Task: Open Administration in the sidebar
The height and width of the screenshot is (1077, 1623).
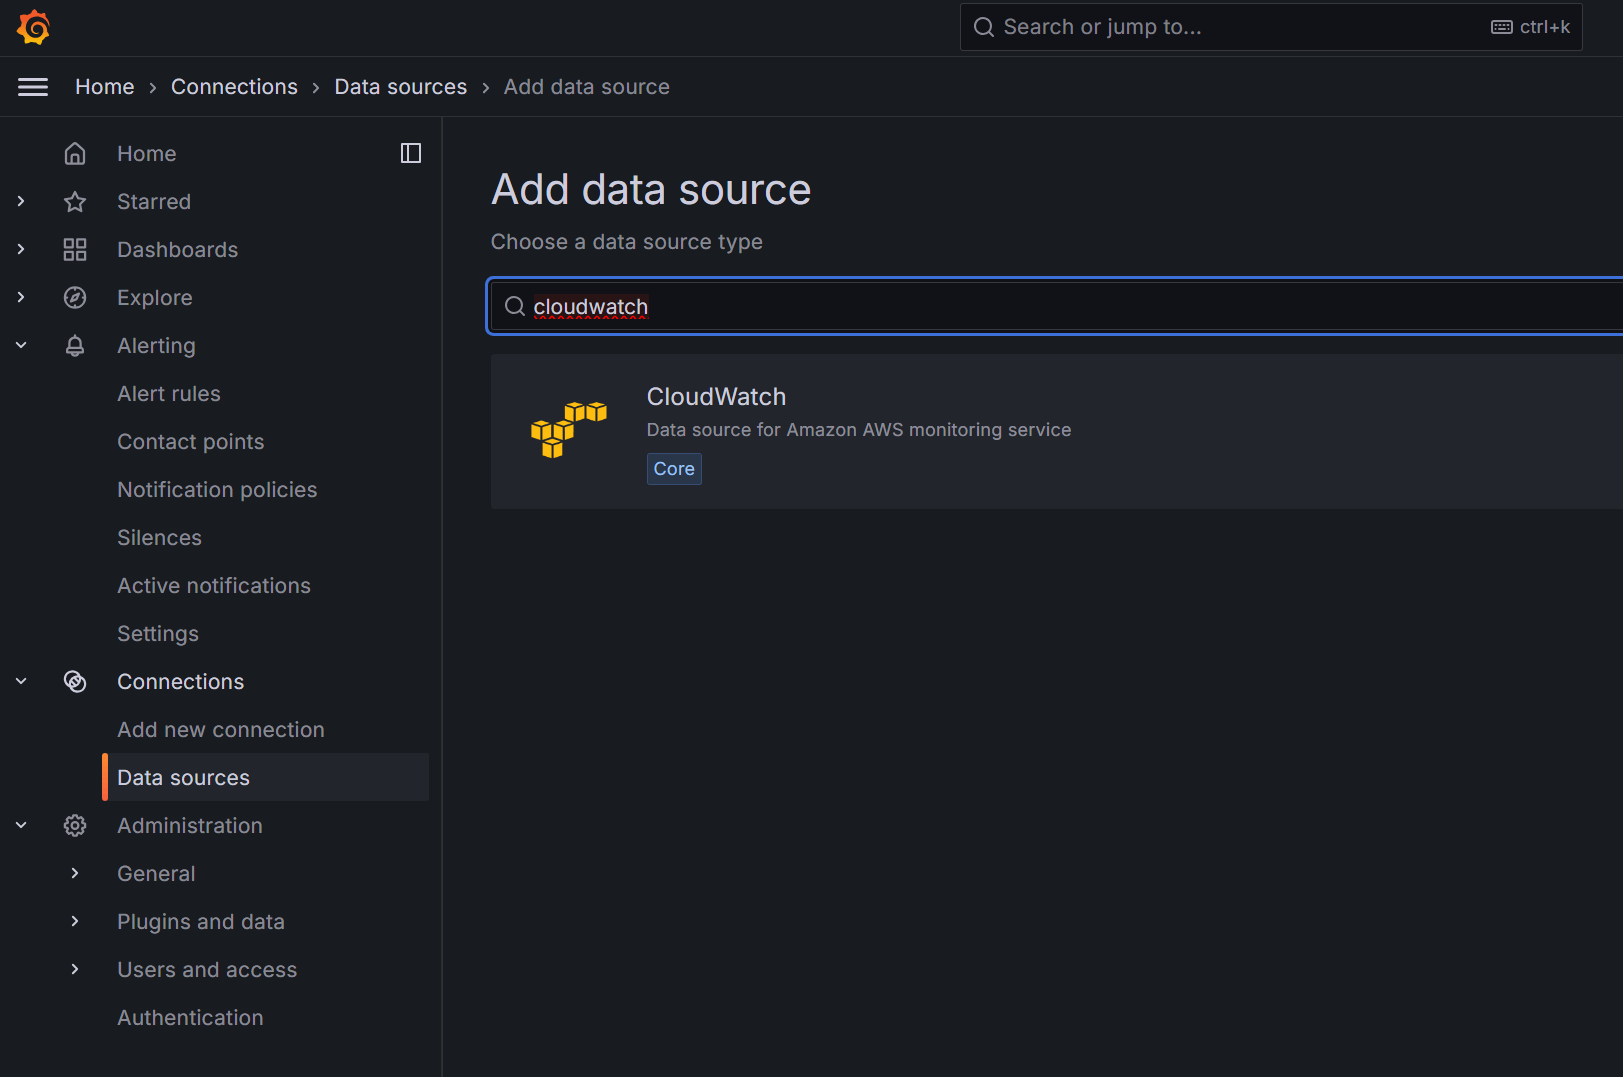Action: [190, 825]
